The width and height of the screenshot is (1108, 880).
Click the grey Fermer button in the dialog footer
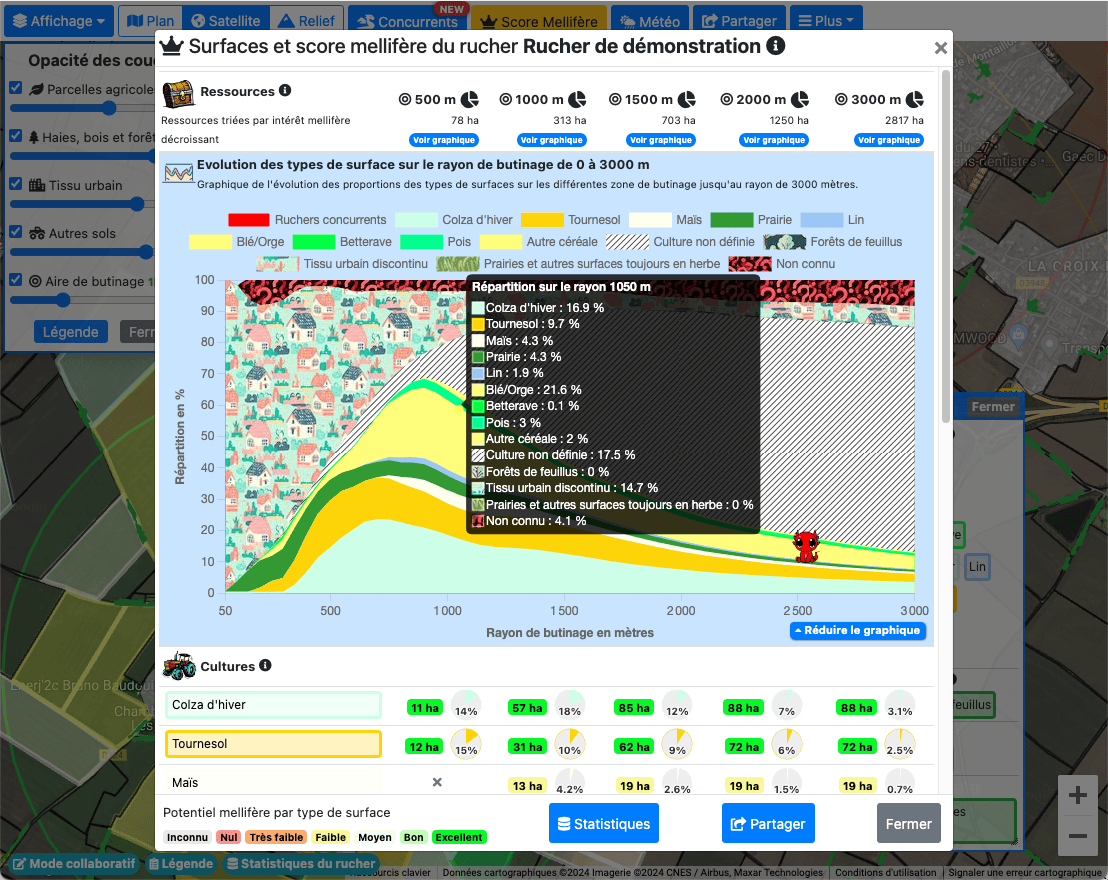click(909, 823)
